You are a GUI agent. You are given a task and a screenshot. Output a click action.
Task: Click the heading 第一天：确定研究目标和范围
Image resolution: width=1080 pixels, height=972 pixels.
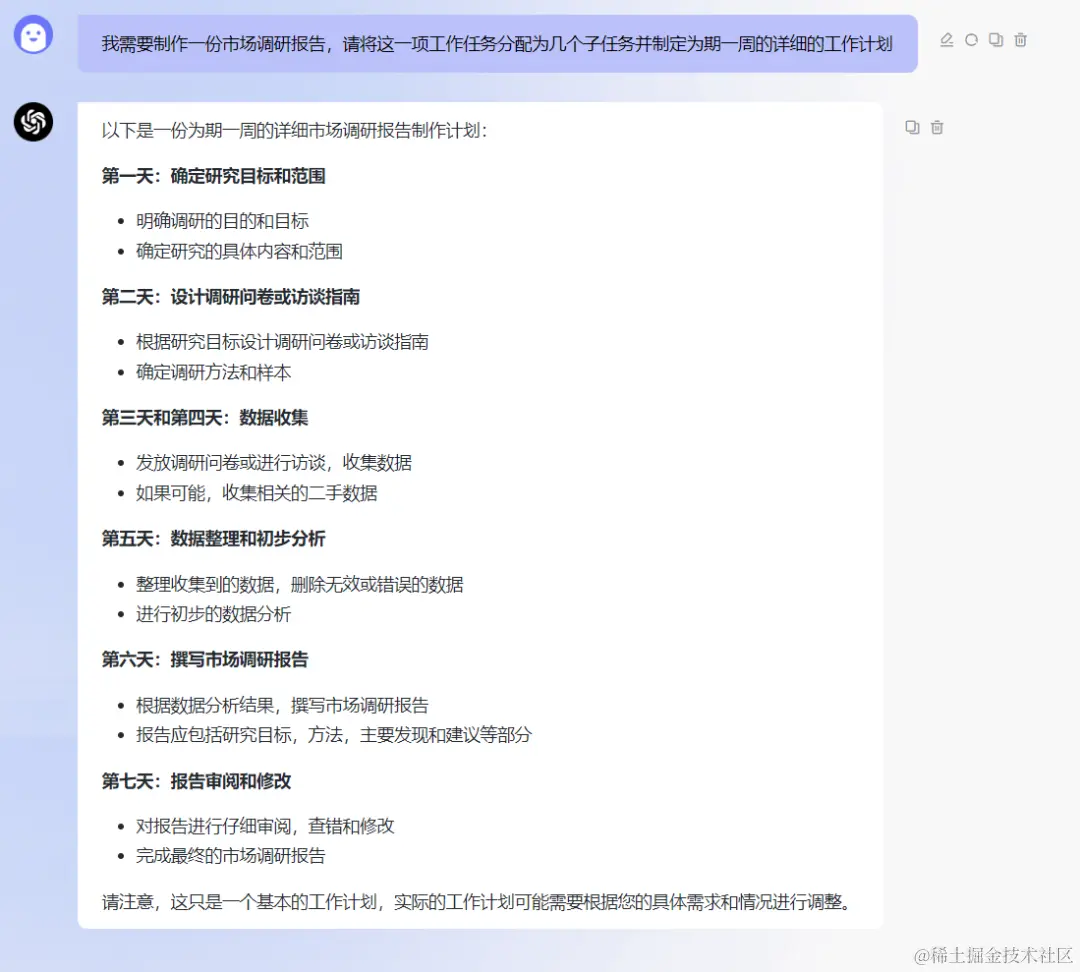[x=214, y=176]
